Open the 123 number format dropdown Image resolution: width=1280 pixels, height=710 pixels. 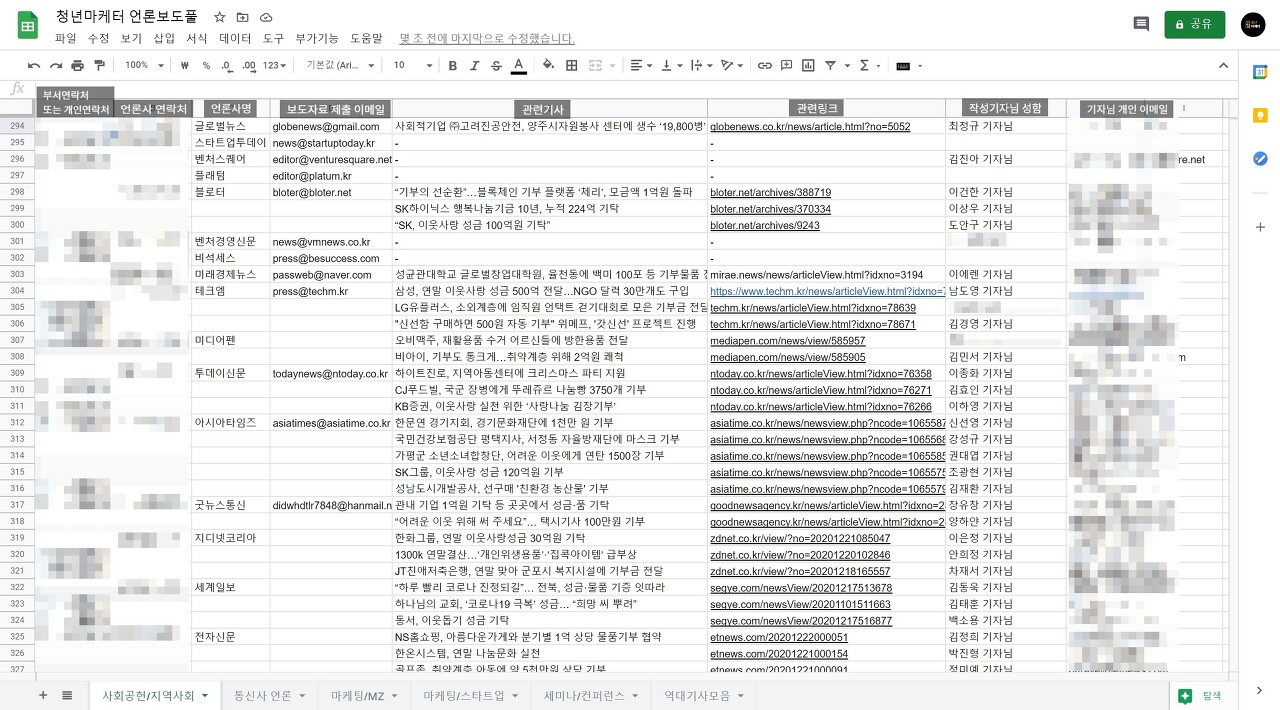276,66
